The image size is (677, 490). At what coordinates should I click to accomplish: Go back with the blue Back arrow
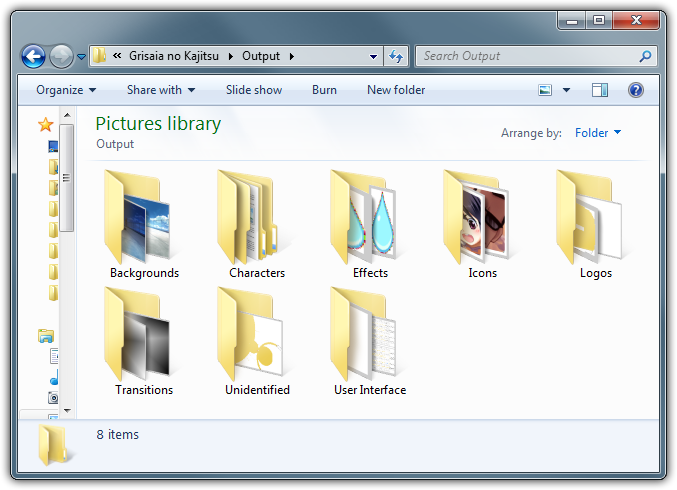pyautogui.click(x=33, y=57)
